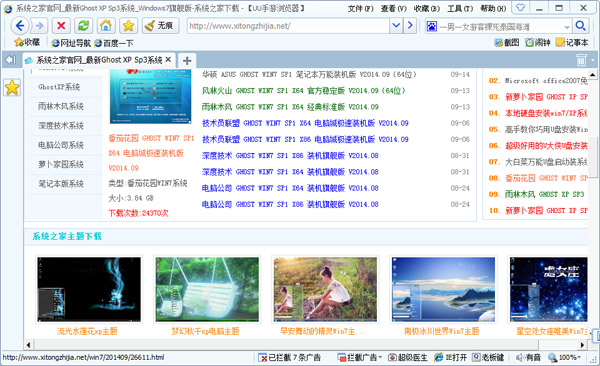
Task: Refresh the page with green arrows icon
Action: pyautogui.click(x=83, y=26)
